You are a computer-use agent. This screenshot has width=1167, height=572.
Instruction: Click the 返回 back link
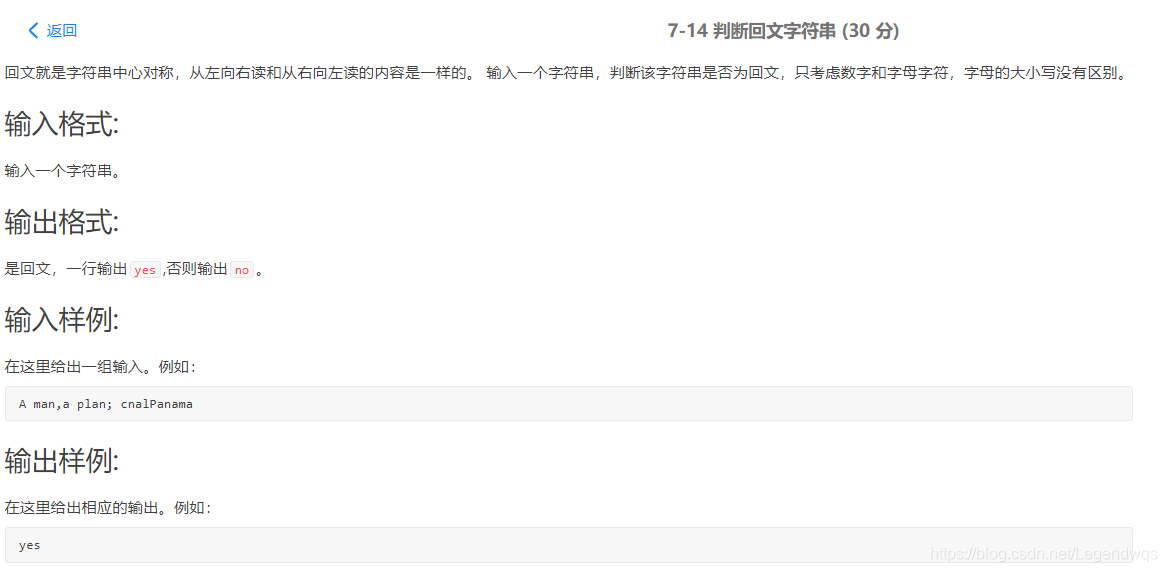(62, 30)
